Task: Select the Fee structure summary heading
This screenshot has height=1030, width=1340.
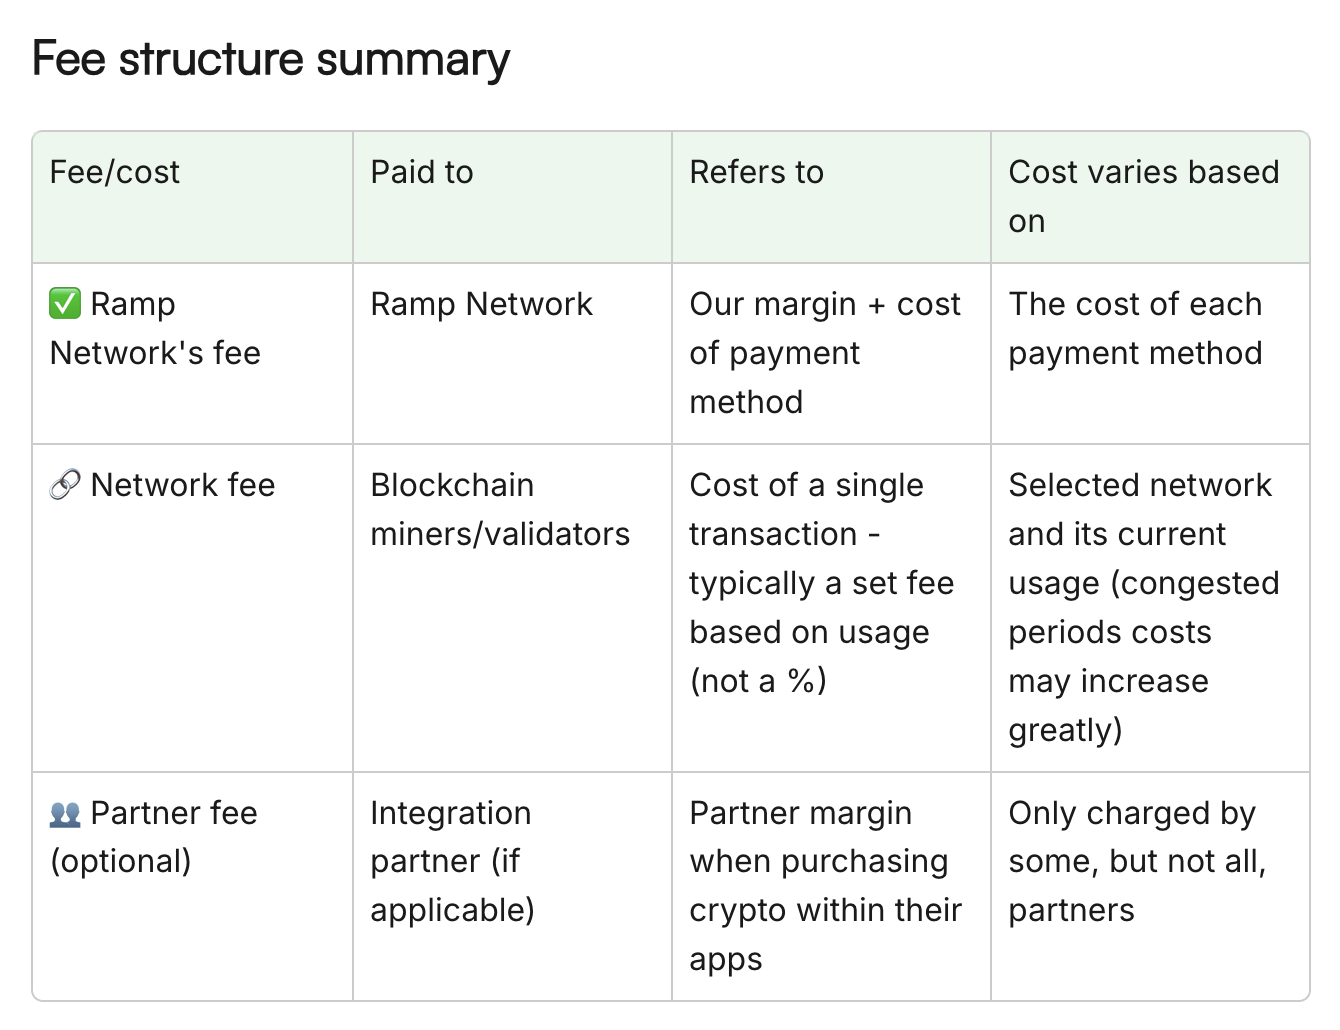Action: tap(271, 59)
